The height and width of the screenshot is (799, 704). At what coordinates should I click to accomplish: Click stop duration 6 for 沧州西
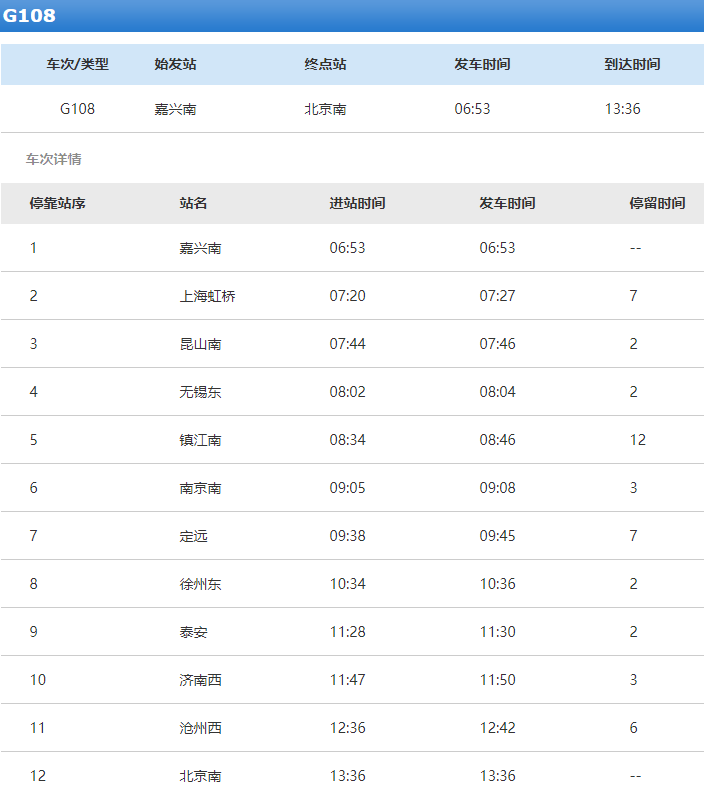(x=634, y=727)
